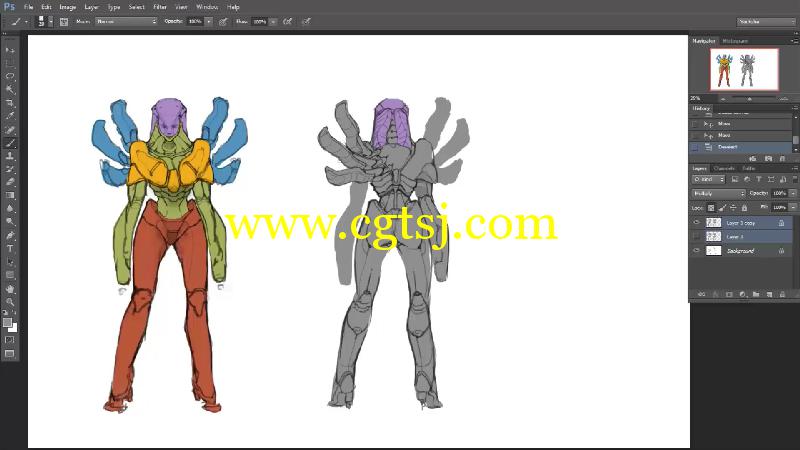Delete current history state

click(782, 159)
